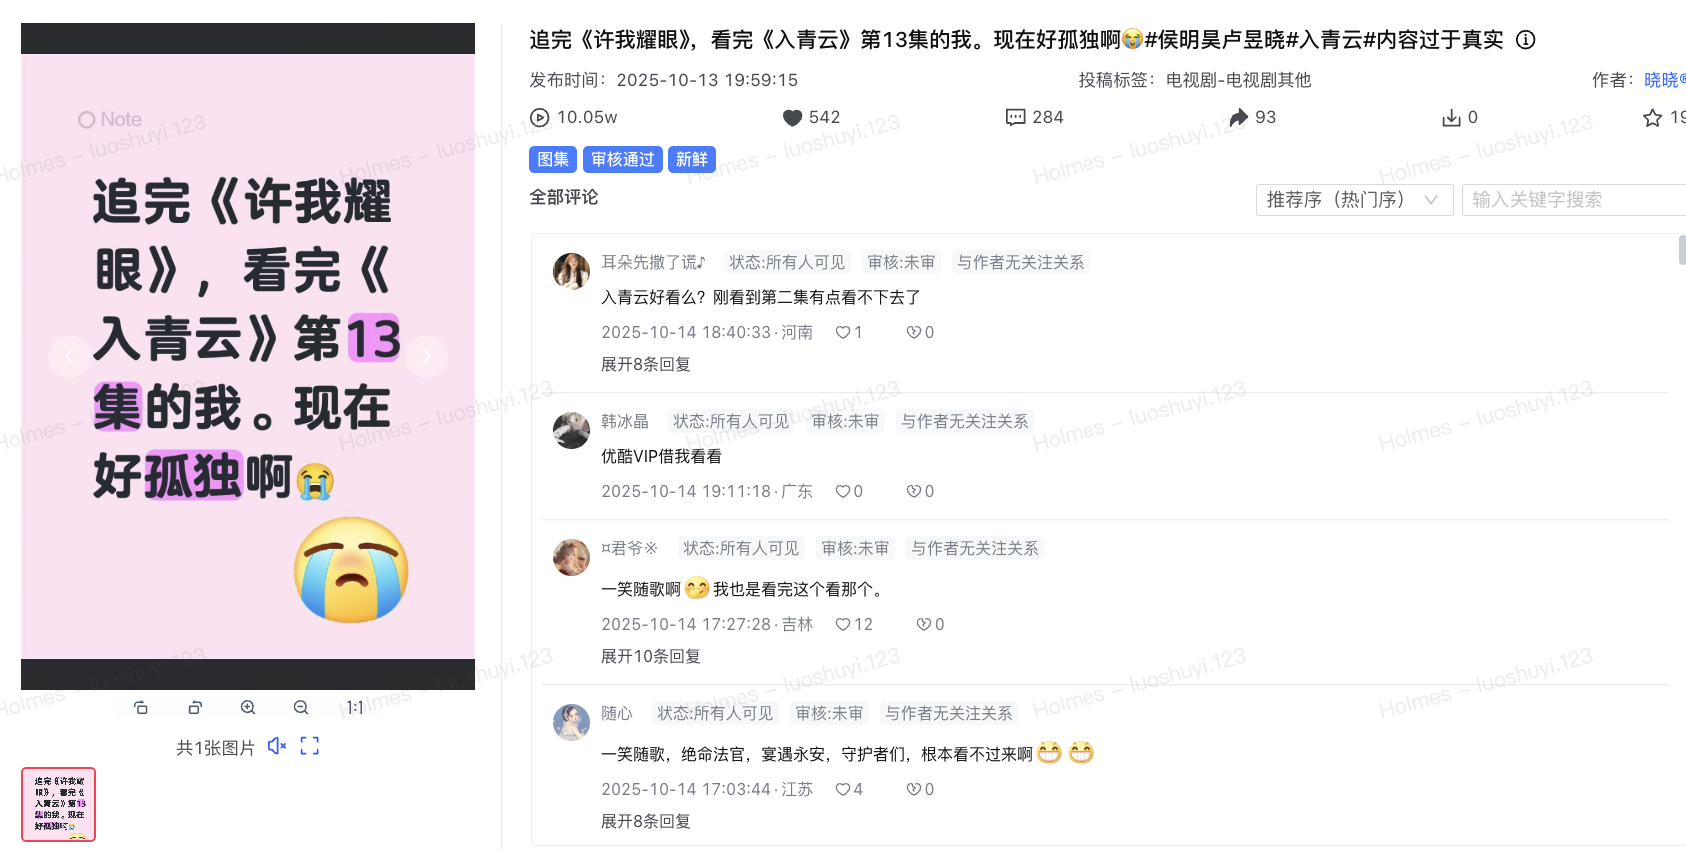Click 与作者无关注关系 tag on ¤君爷※ comment

click(975, 548)
